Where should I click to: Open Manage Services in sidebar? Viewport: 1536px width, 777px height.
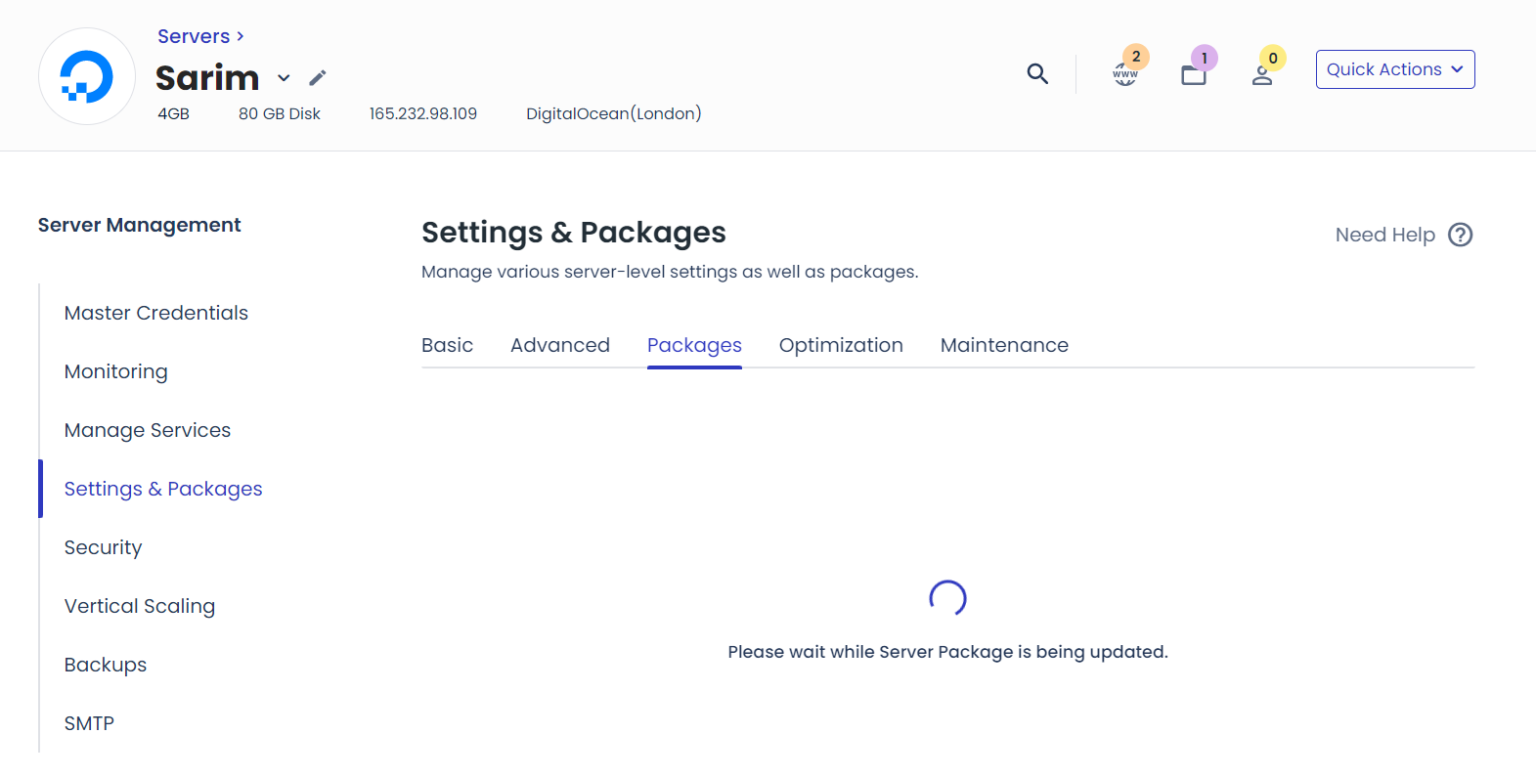click(x=147, y=430)
